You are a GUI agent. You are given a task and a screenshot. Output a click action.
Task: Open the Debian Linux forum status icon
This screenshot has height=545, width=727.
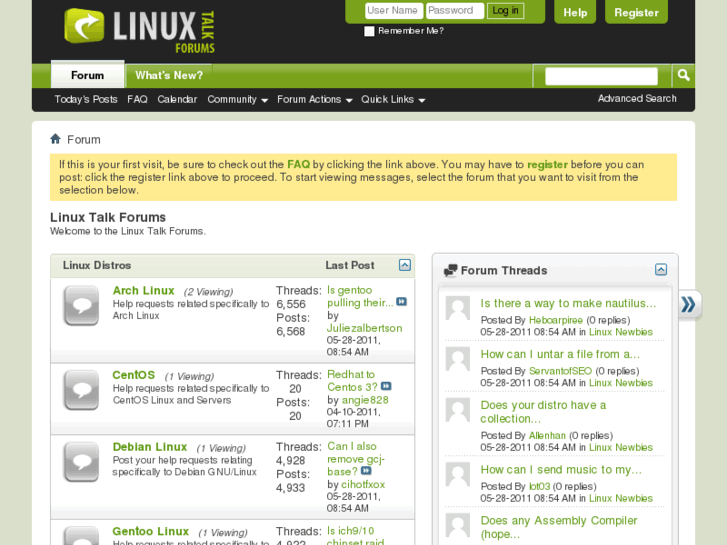(x=82, y=462)
